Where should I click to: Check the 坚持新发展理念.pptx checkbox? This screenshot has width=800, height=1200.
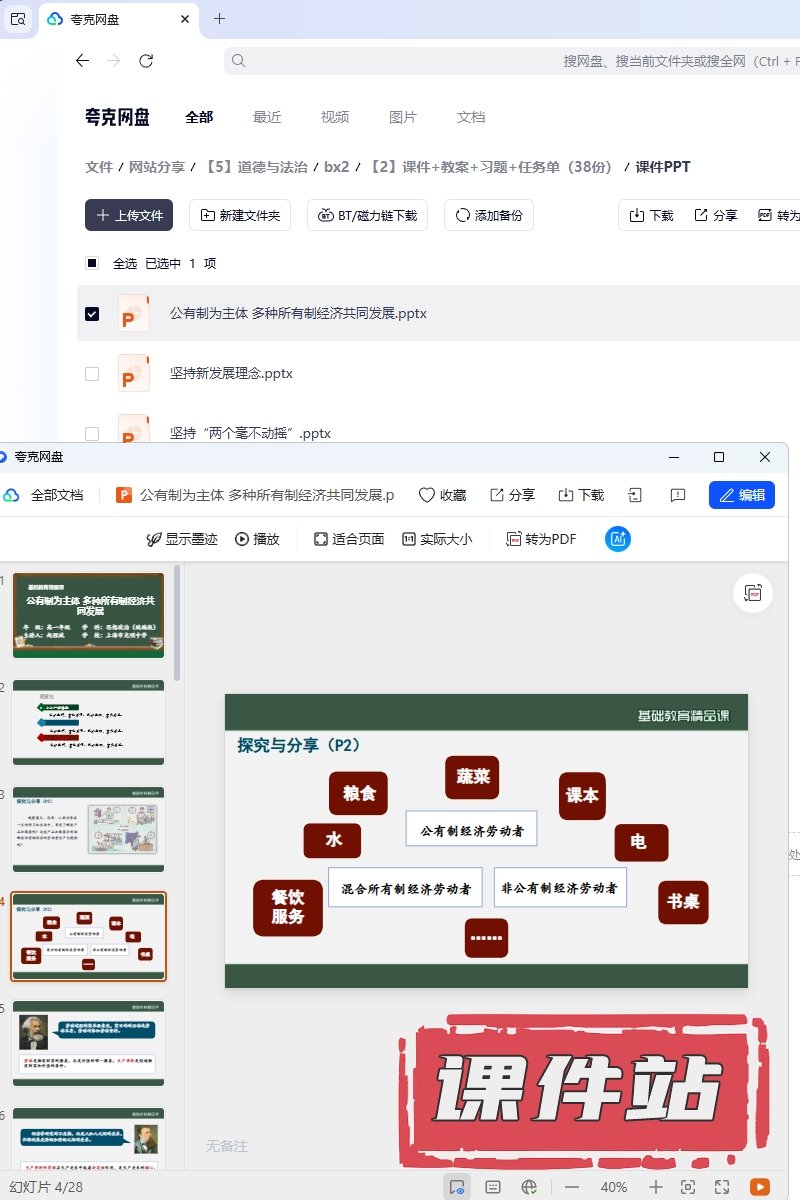point(92,374)
